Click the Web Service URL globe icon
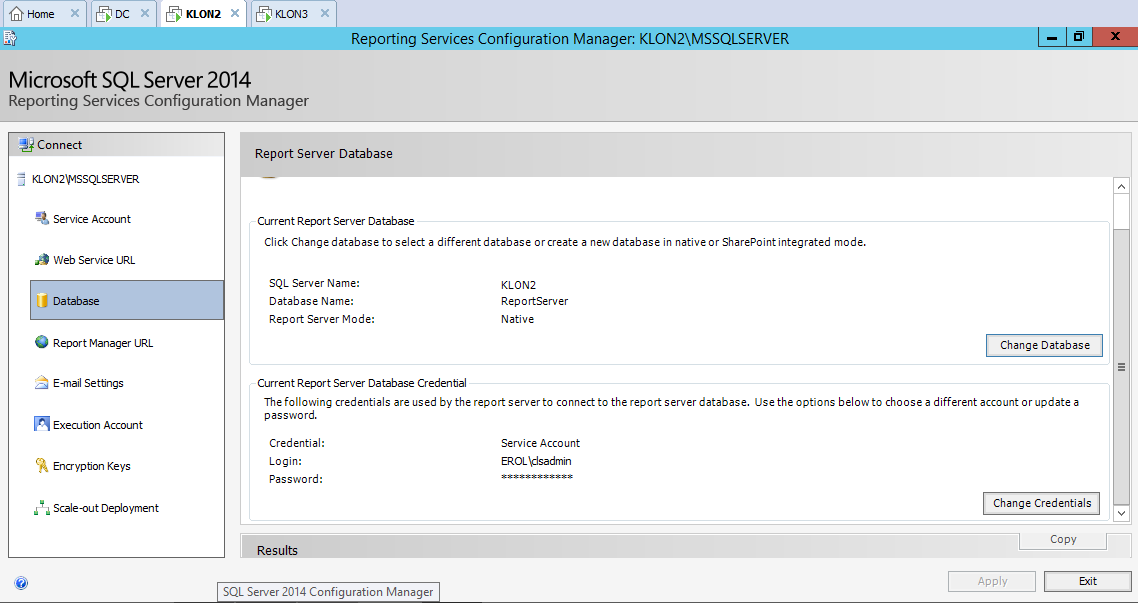Screen dimensions: 1138x603 pyautogui.click(x=41, y=260)
